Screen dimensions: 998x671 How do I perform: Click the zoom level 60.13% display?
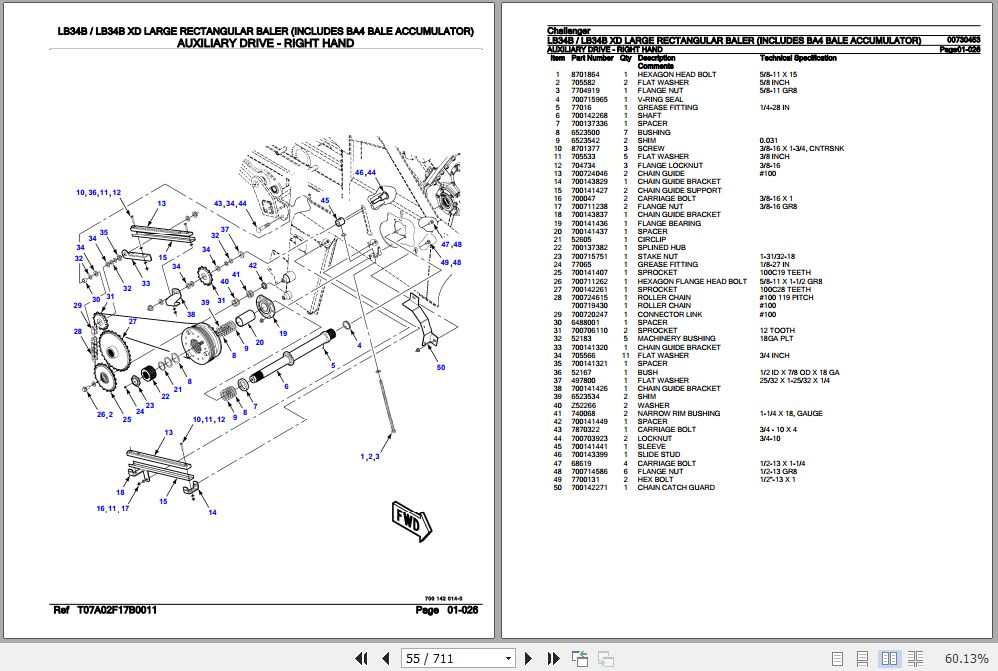pos(966,658)
